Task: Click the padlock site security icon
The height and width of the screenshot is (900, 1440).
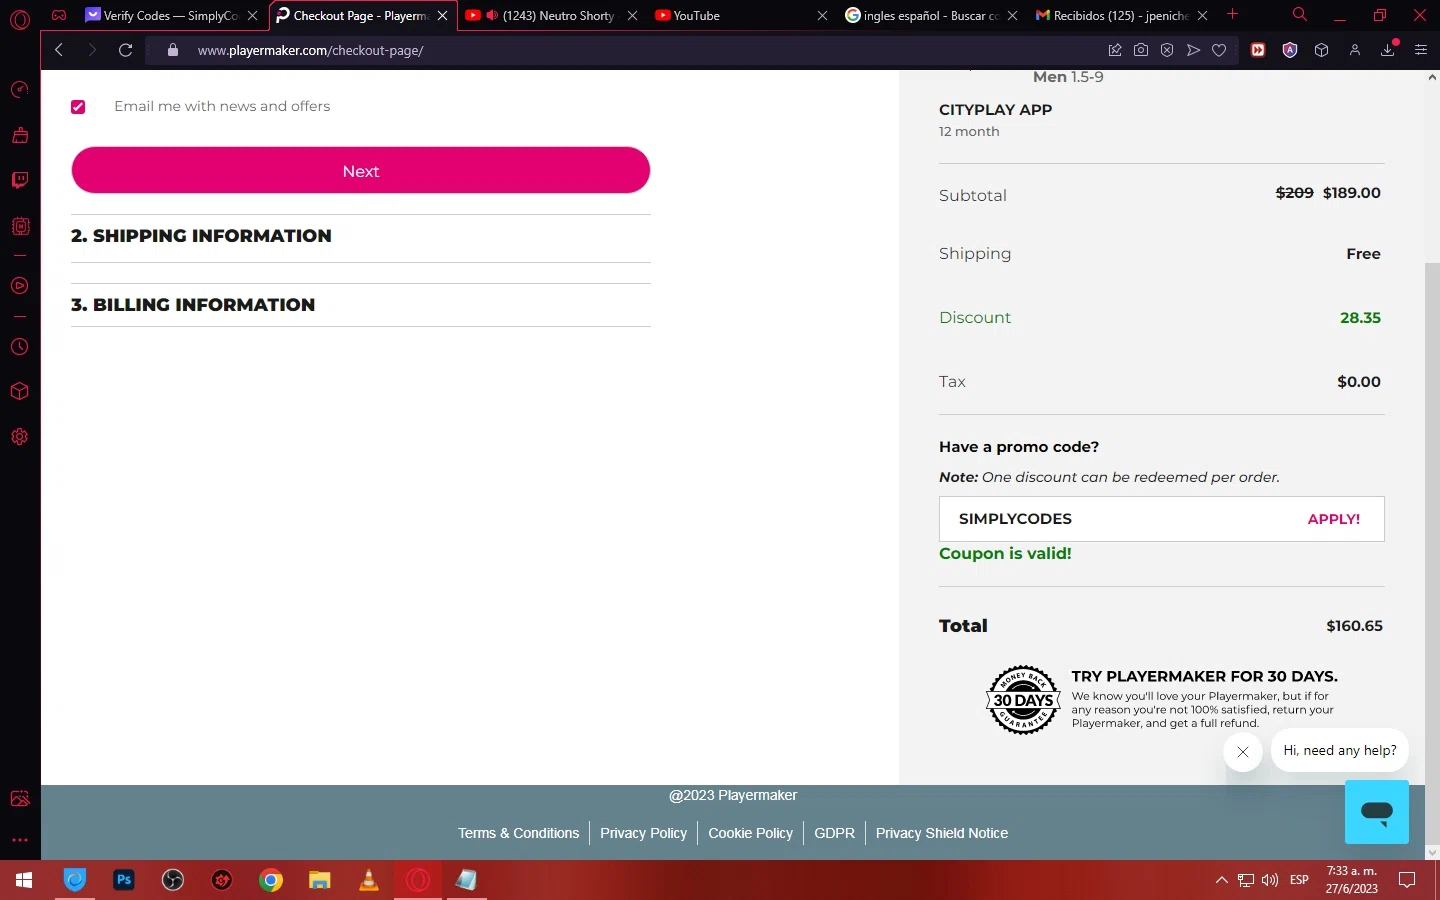Action: pos(173,50)
